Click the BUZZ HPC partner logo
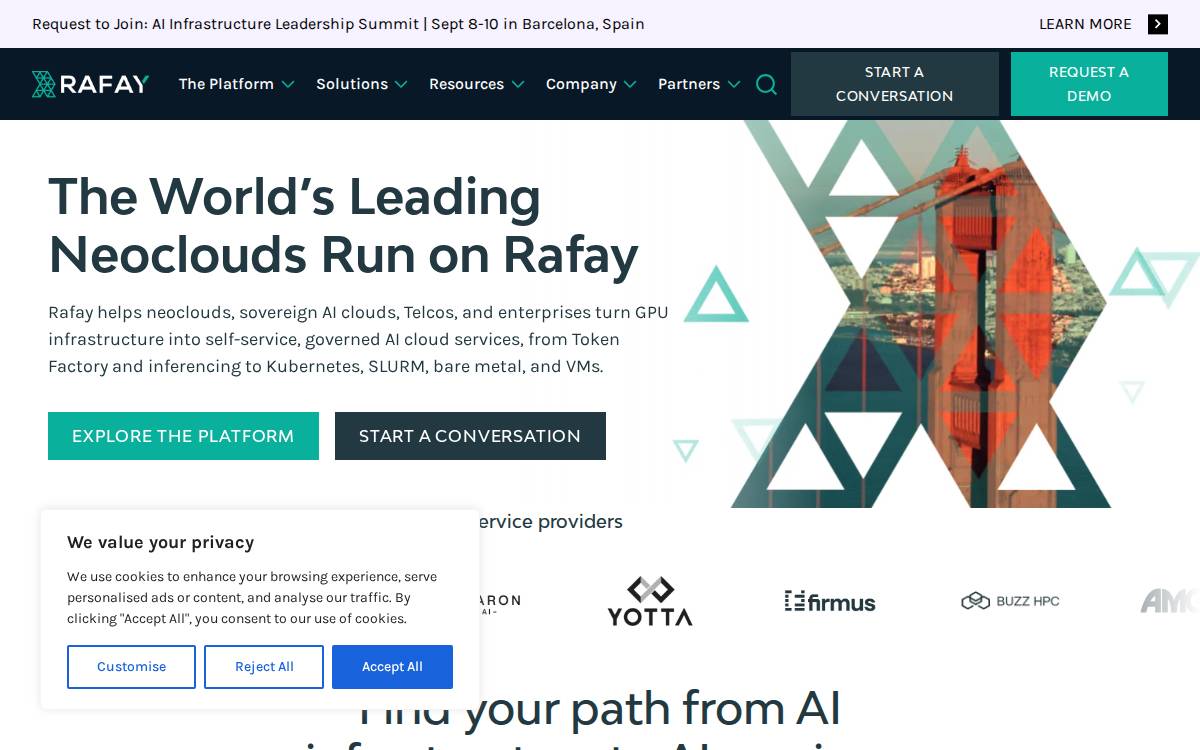Screen dimensions: 1200x750 click(x=1010, y=601)
